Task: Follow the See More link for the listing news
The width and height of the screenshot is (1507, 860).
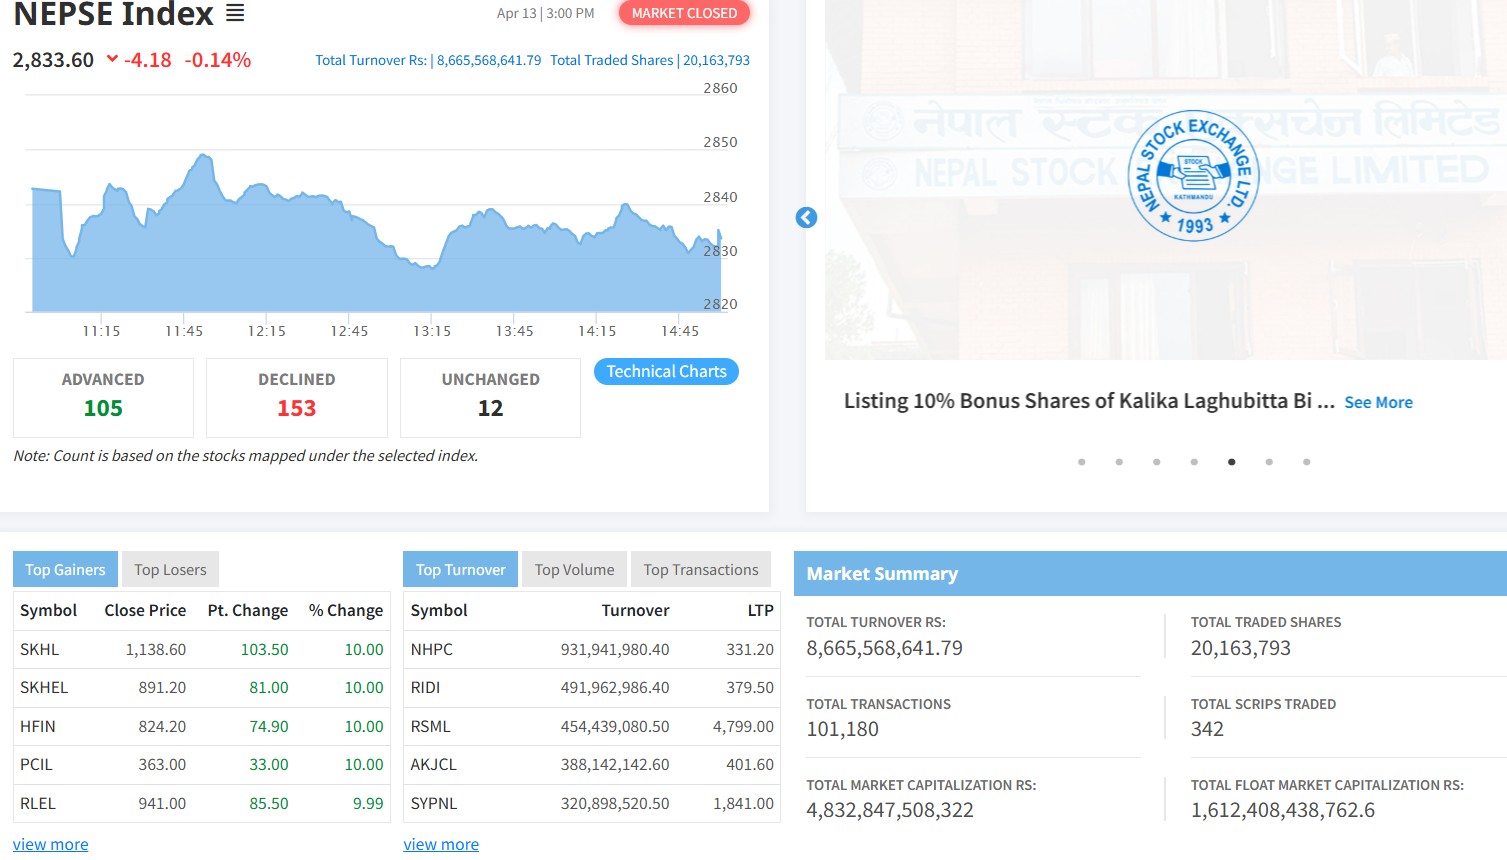Action: click(x=1378, y=402)
